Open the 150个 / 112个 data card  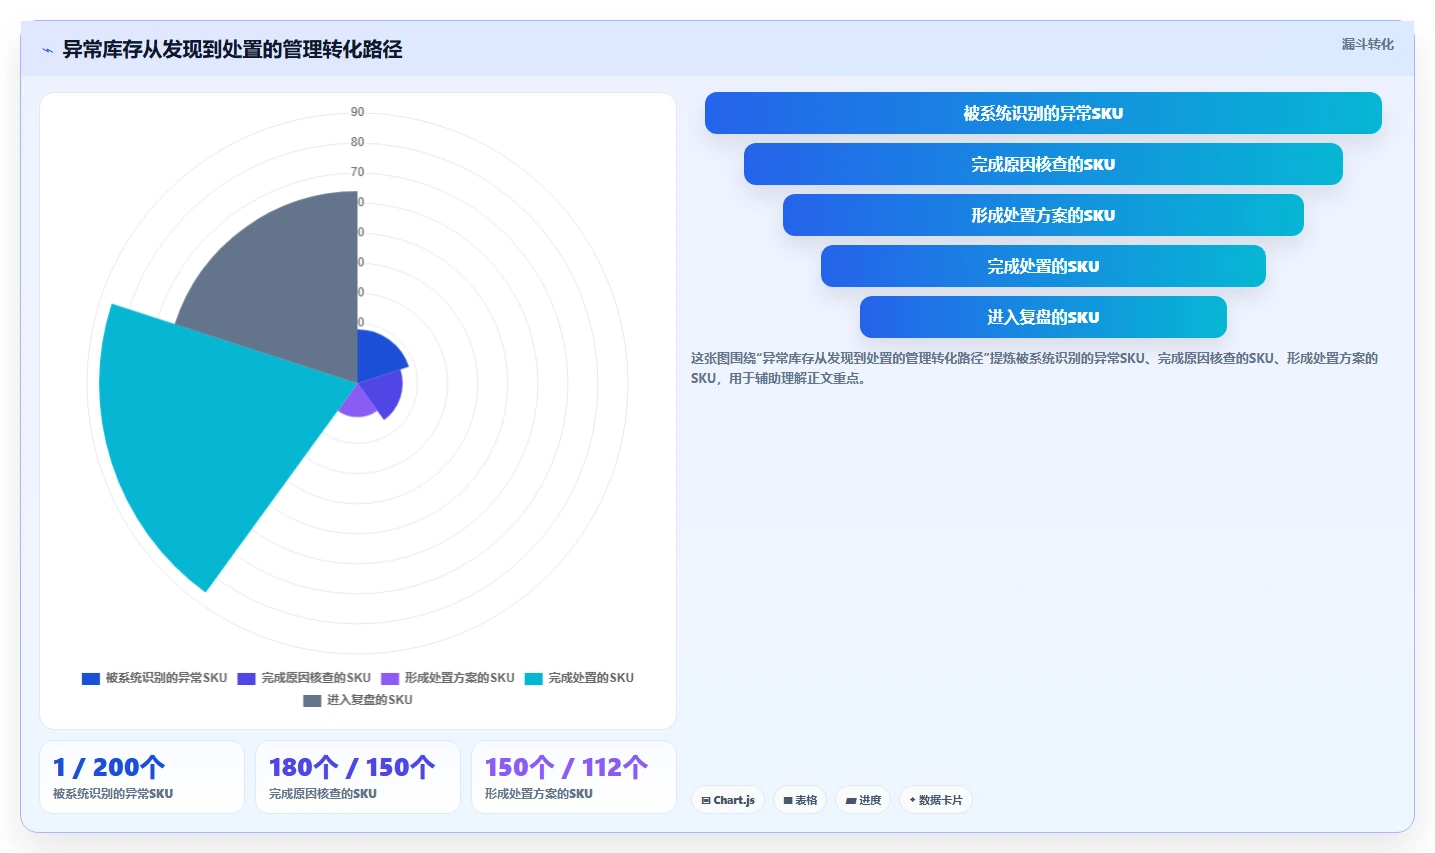pos(574,777)
